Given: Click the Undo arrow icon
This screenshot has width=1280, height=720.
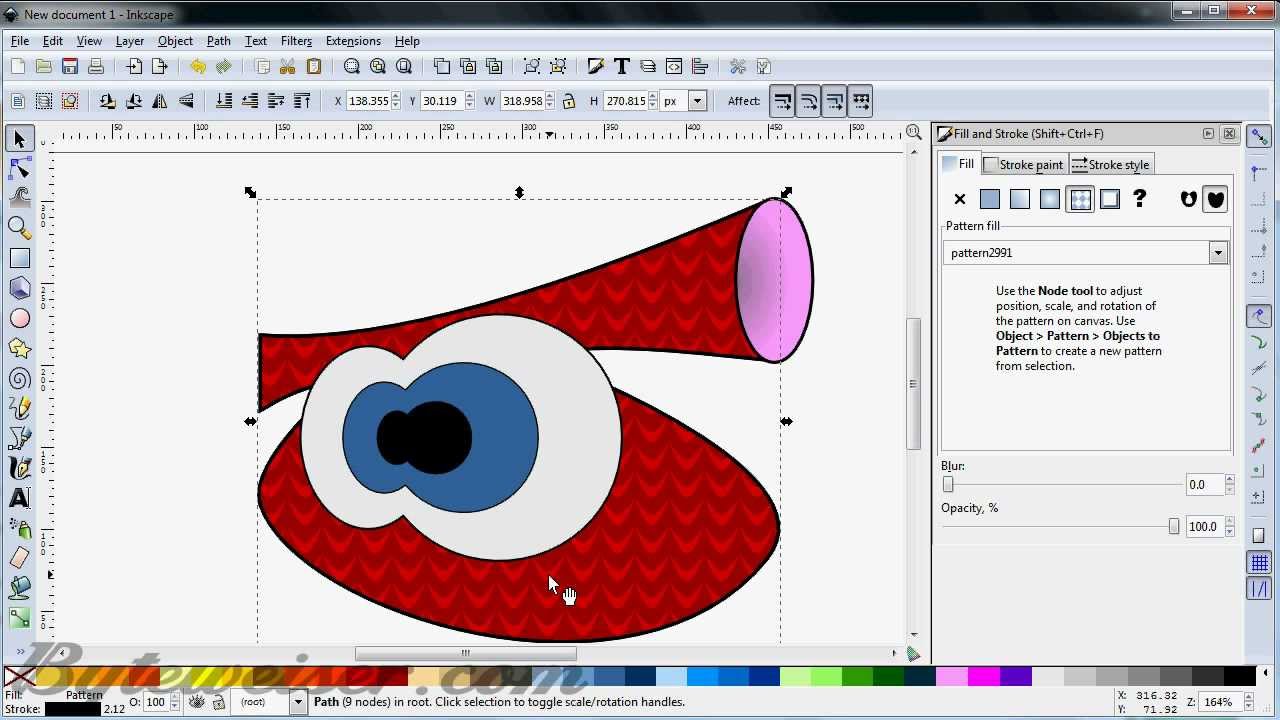Looking at the screenshot, I should click(x=198, y=66).
